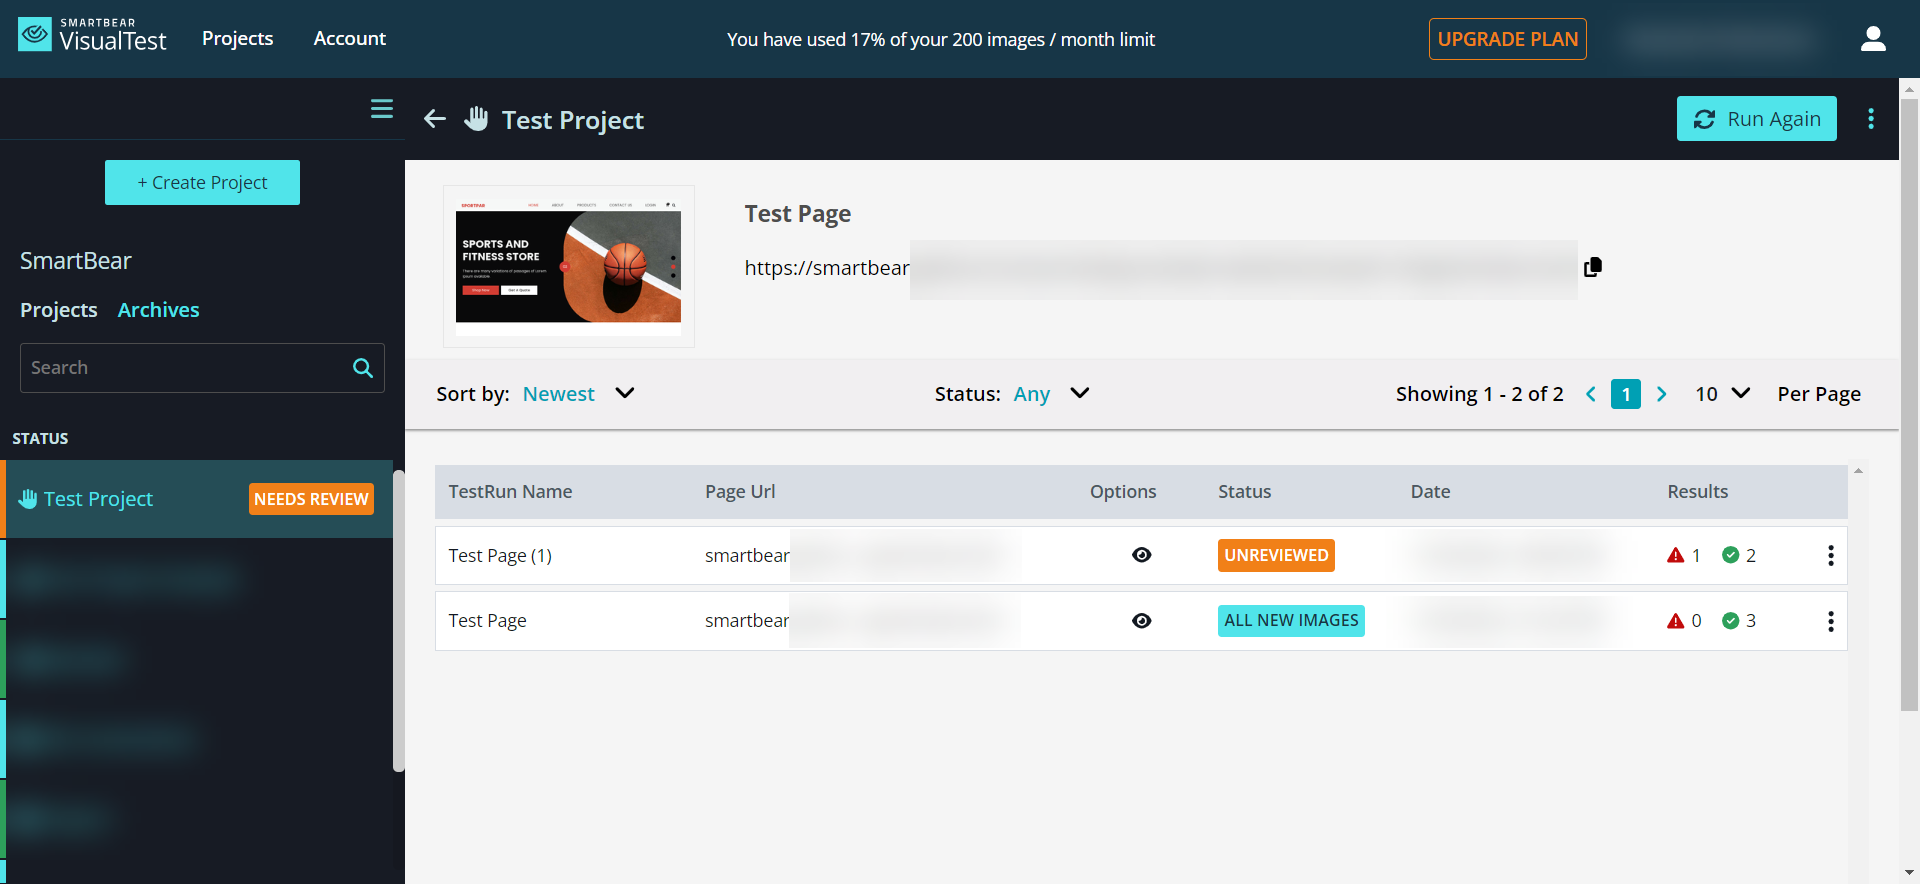The height and width of the screenshot is (884, 1920).
Task: Copy the Test Page URL to clipboard
Action: pyautogui.click(x=1593, y=267)
